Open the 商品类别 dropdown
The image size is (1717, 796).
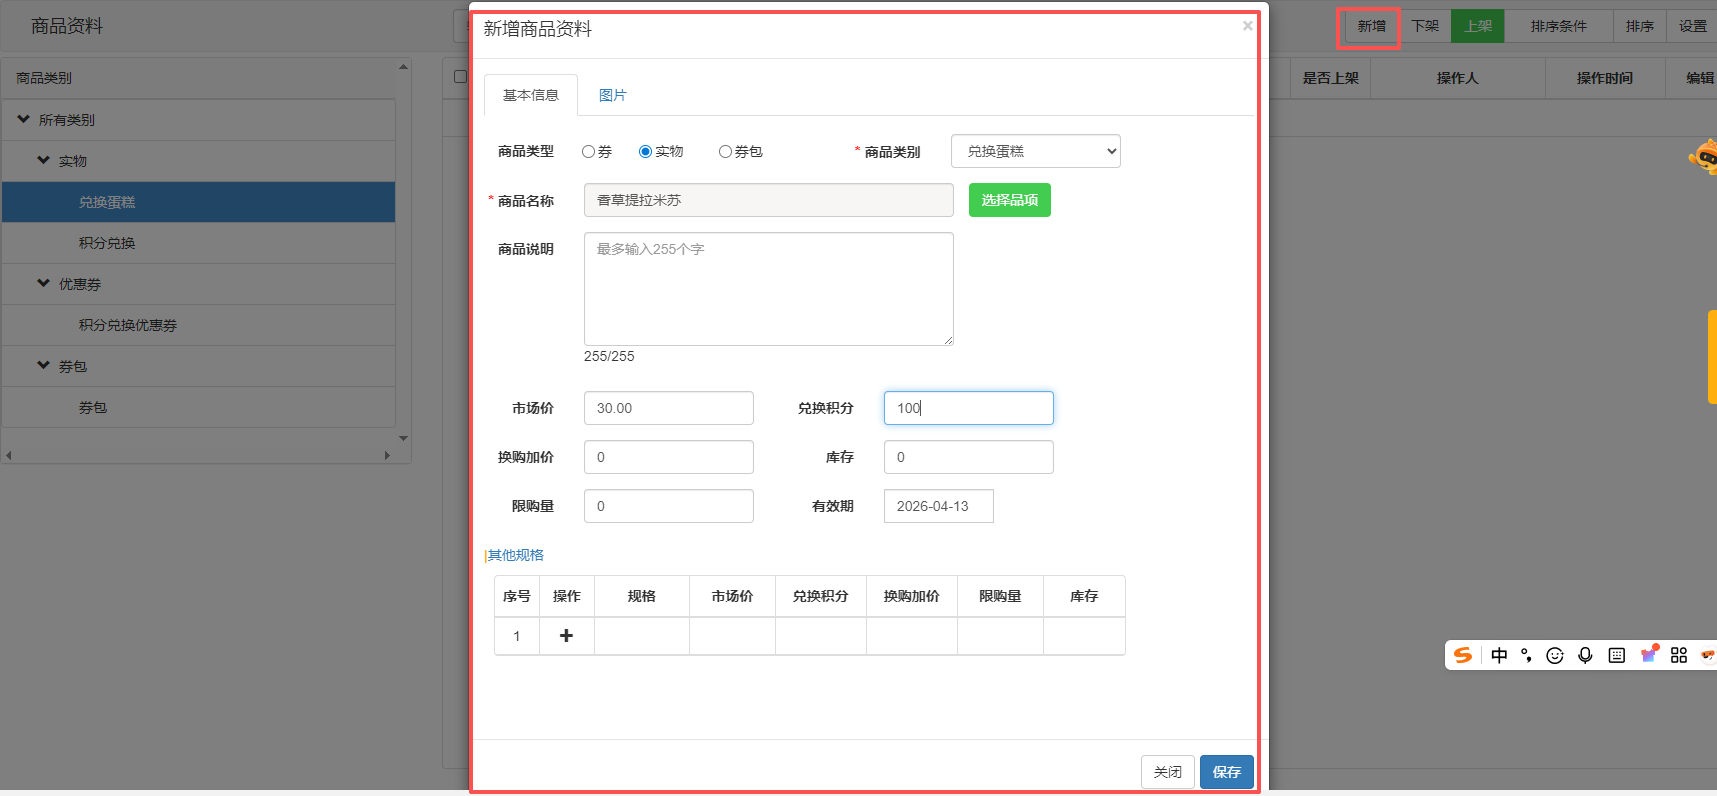[x=1035, y=151]
